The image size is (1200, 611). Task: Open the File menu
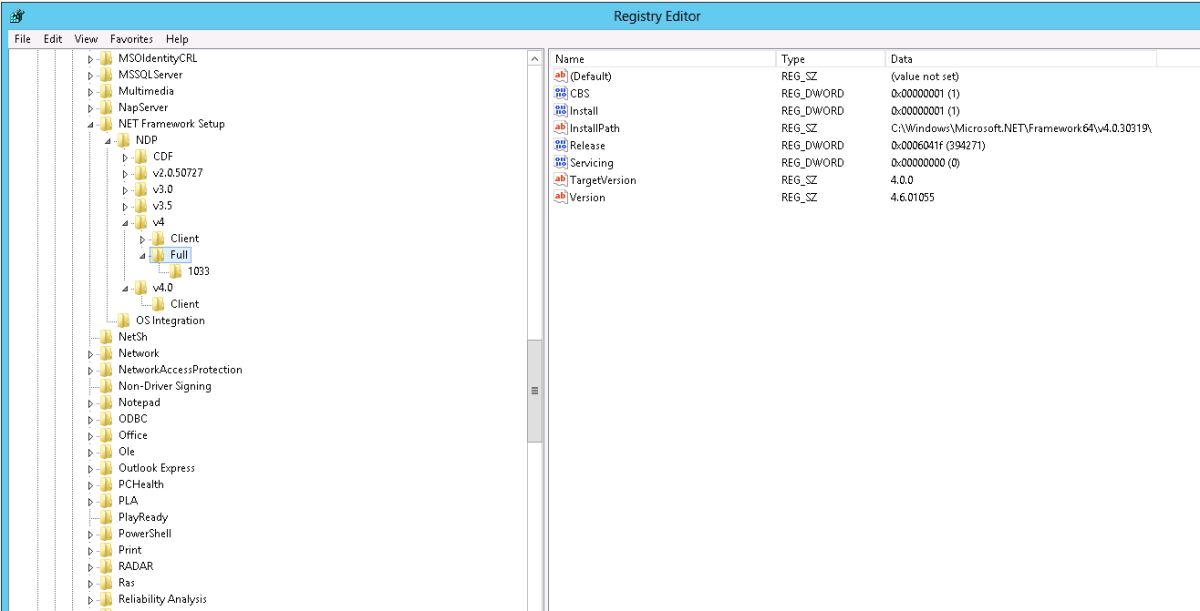(x=22, y=39)
